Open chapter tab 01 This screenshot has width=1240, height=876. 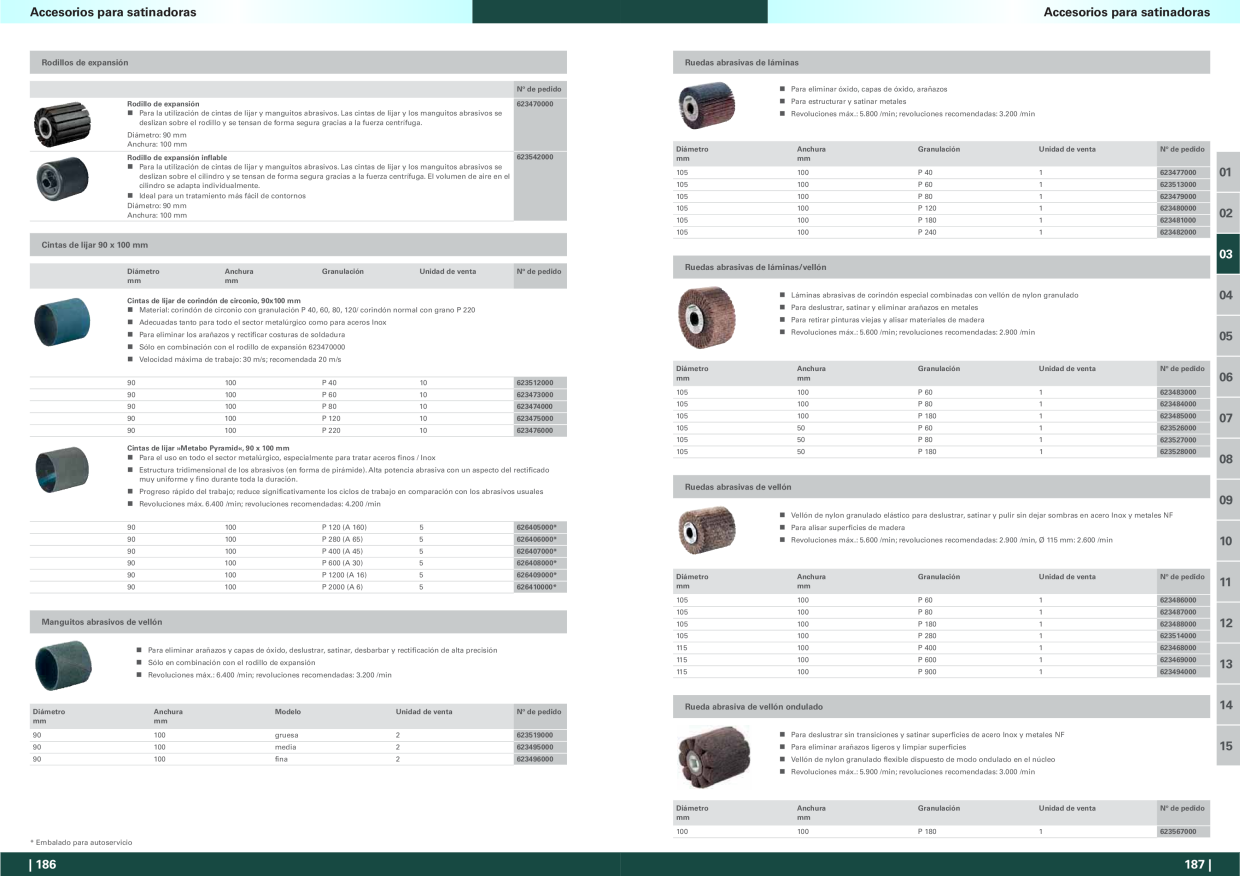1226,173
